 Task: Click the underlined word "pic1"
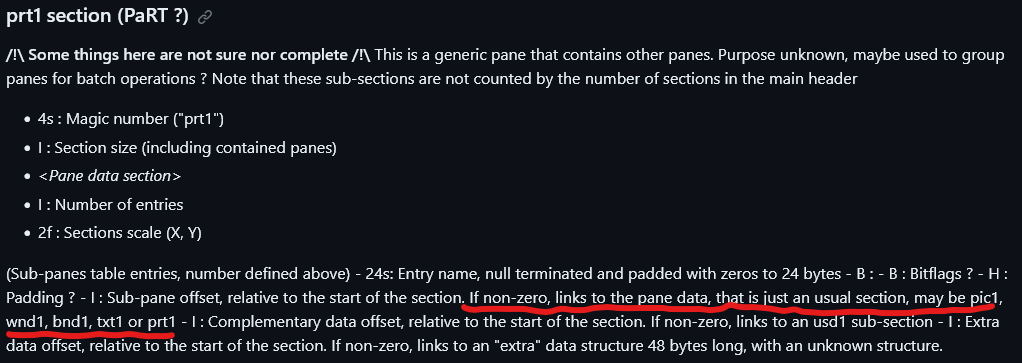982,298
